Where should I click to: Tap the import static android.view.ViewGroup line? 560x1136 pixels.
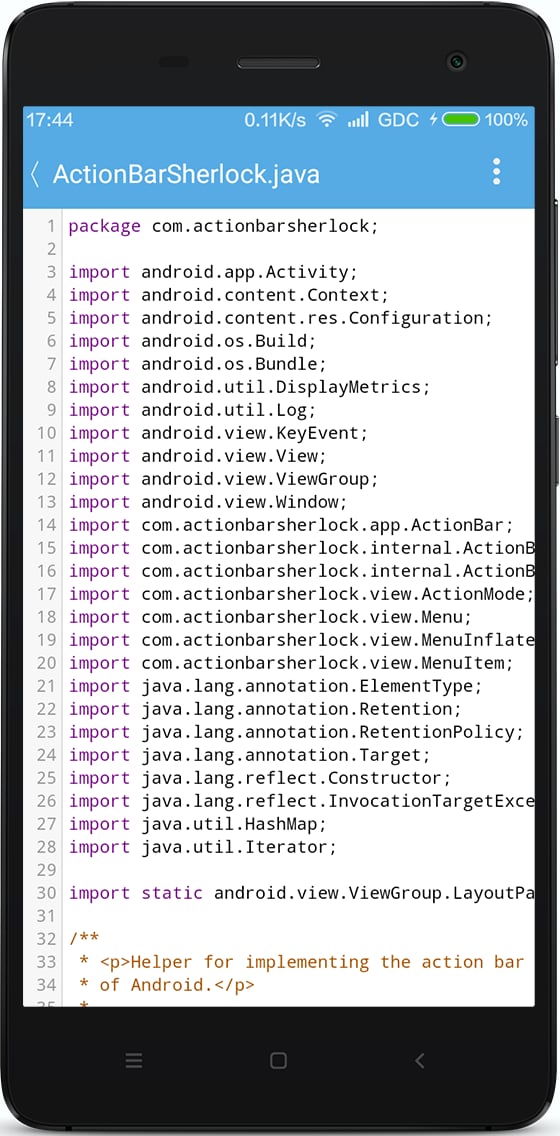[301, 893]
